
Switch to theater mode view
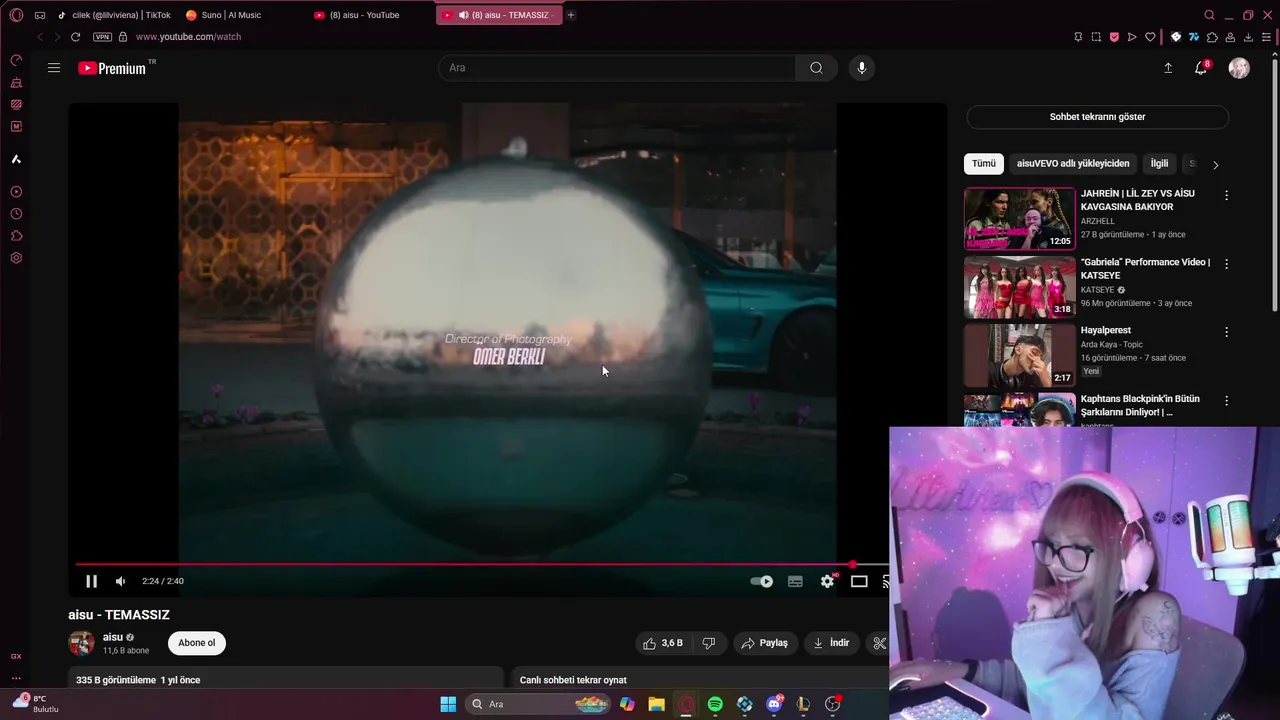pyautogui.click(x=859, y=581)
